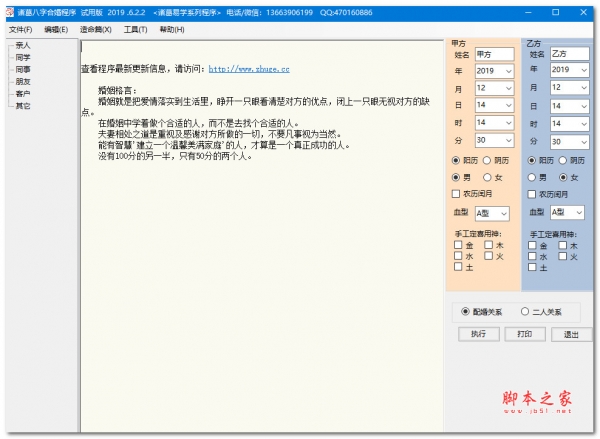Open the 工具(T) menu

[x=136, y=30]
